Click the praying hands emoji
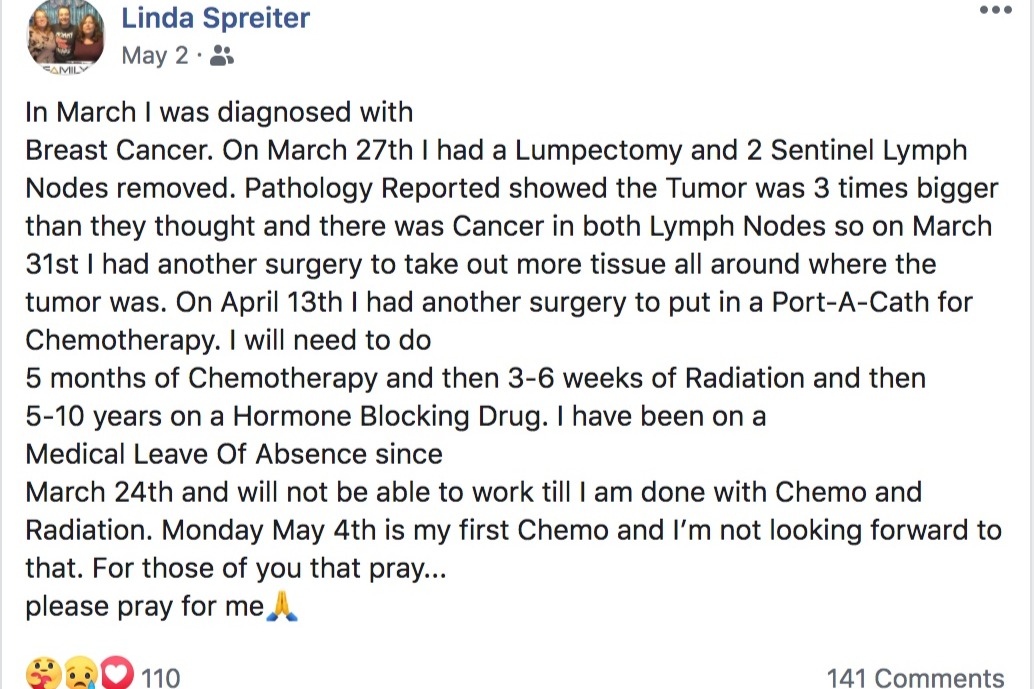1034x689 pixels. pyautogui.click(x=283, y=606)
